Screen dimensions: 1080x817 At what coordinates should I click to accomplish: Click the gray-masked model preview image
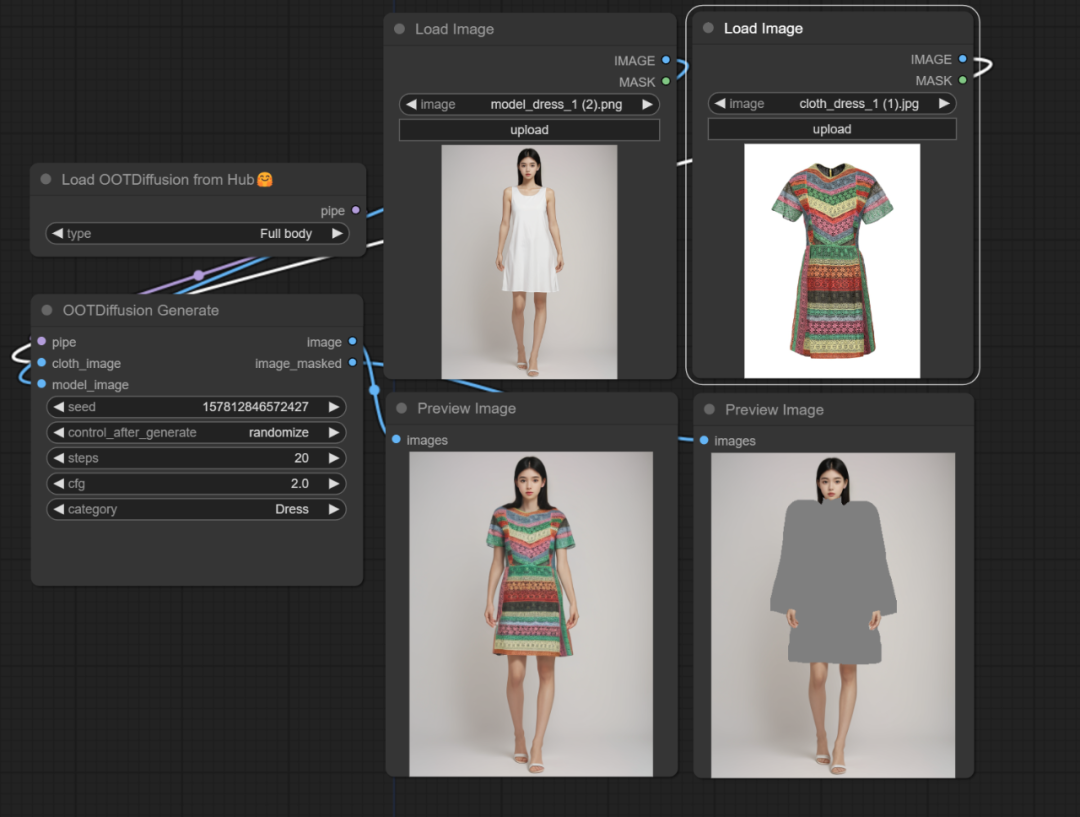(x=833, y=615)
